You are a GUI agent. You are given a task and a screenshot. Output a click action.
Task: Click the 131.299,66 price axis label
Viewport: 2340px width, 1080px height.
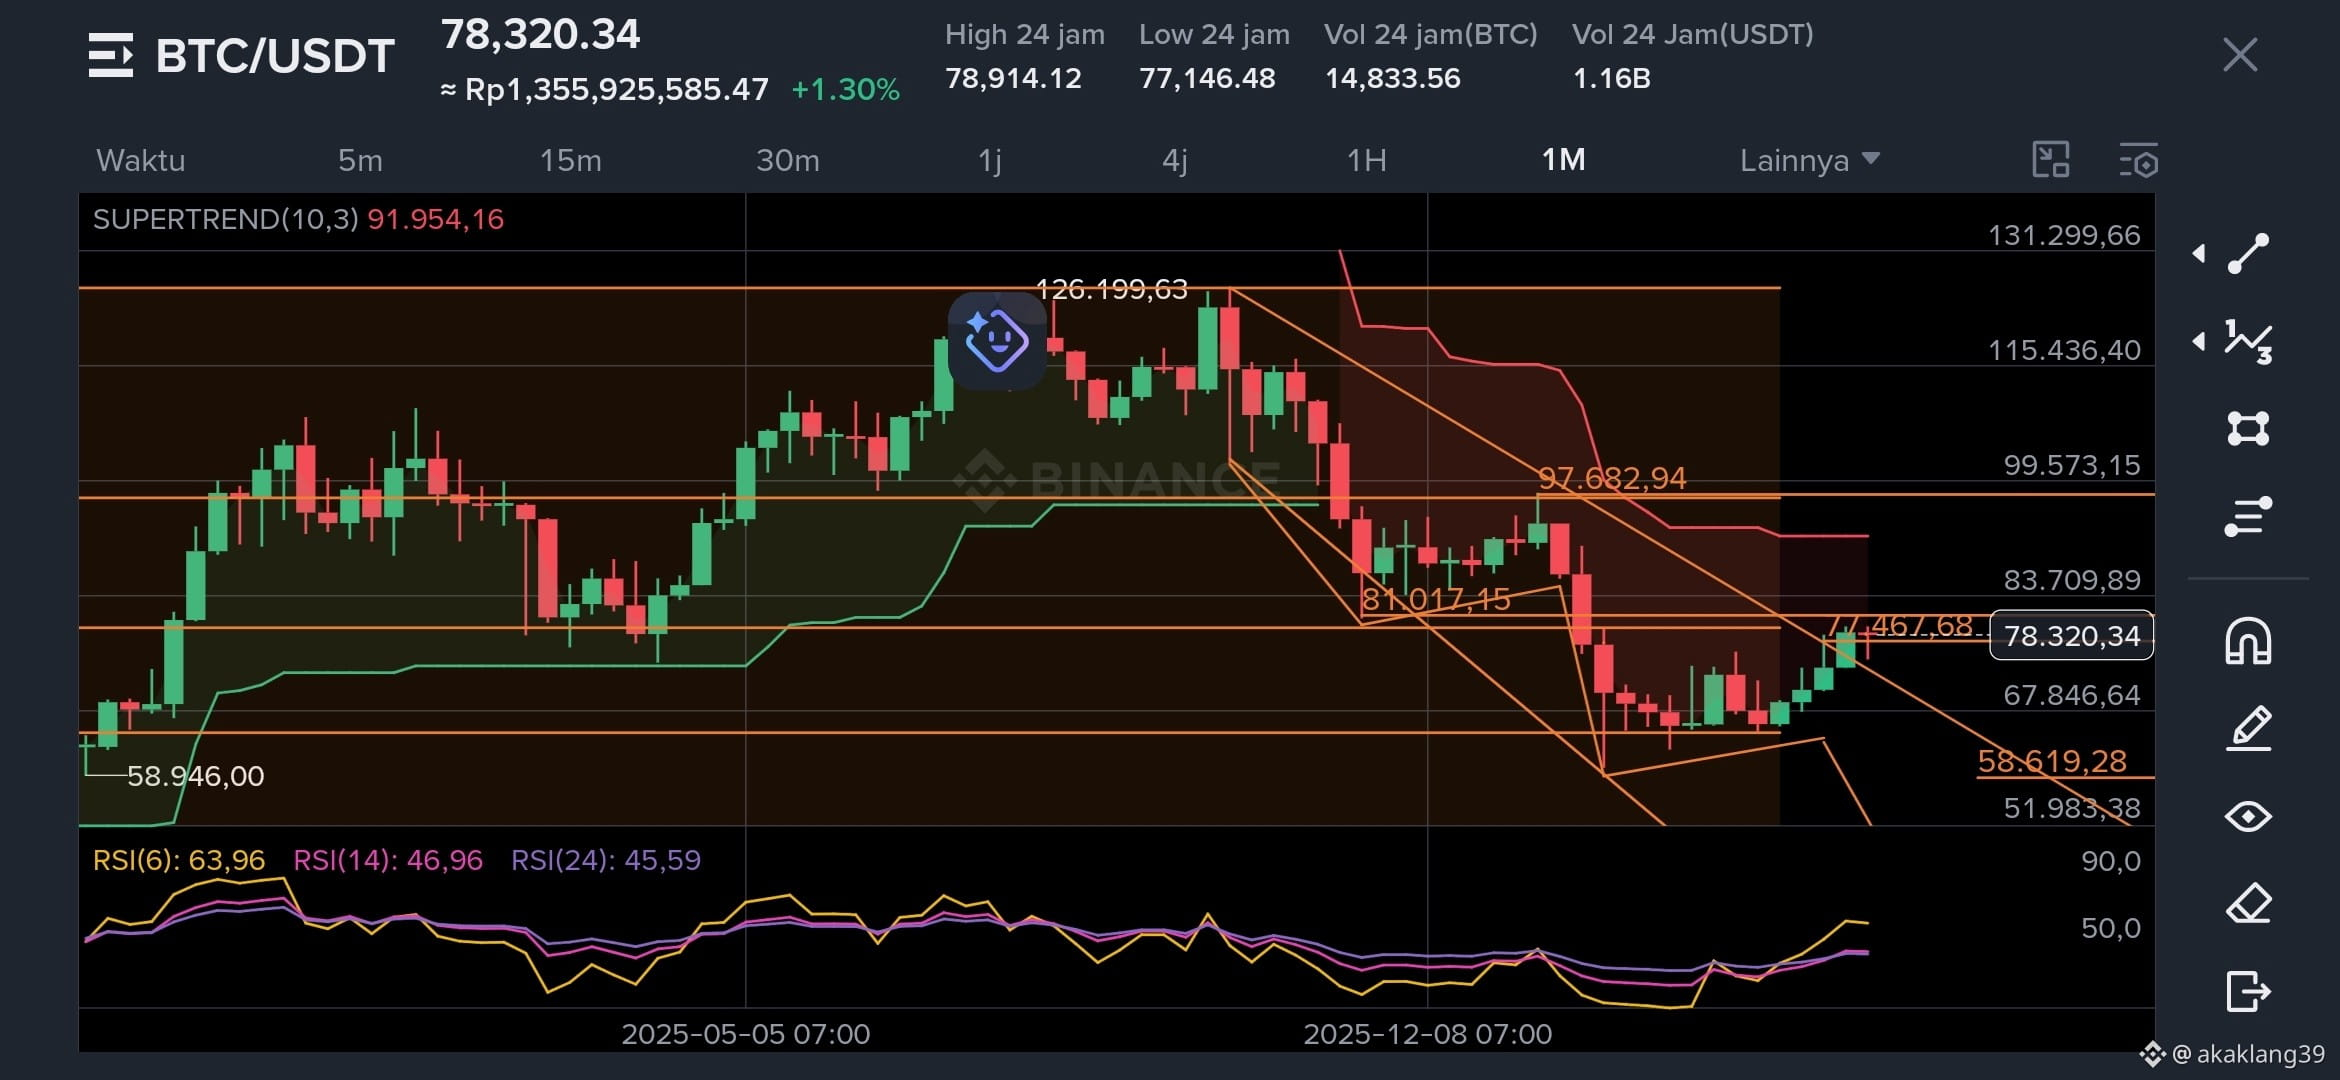point(2064,235)
